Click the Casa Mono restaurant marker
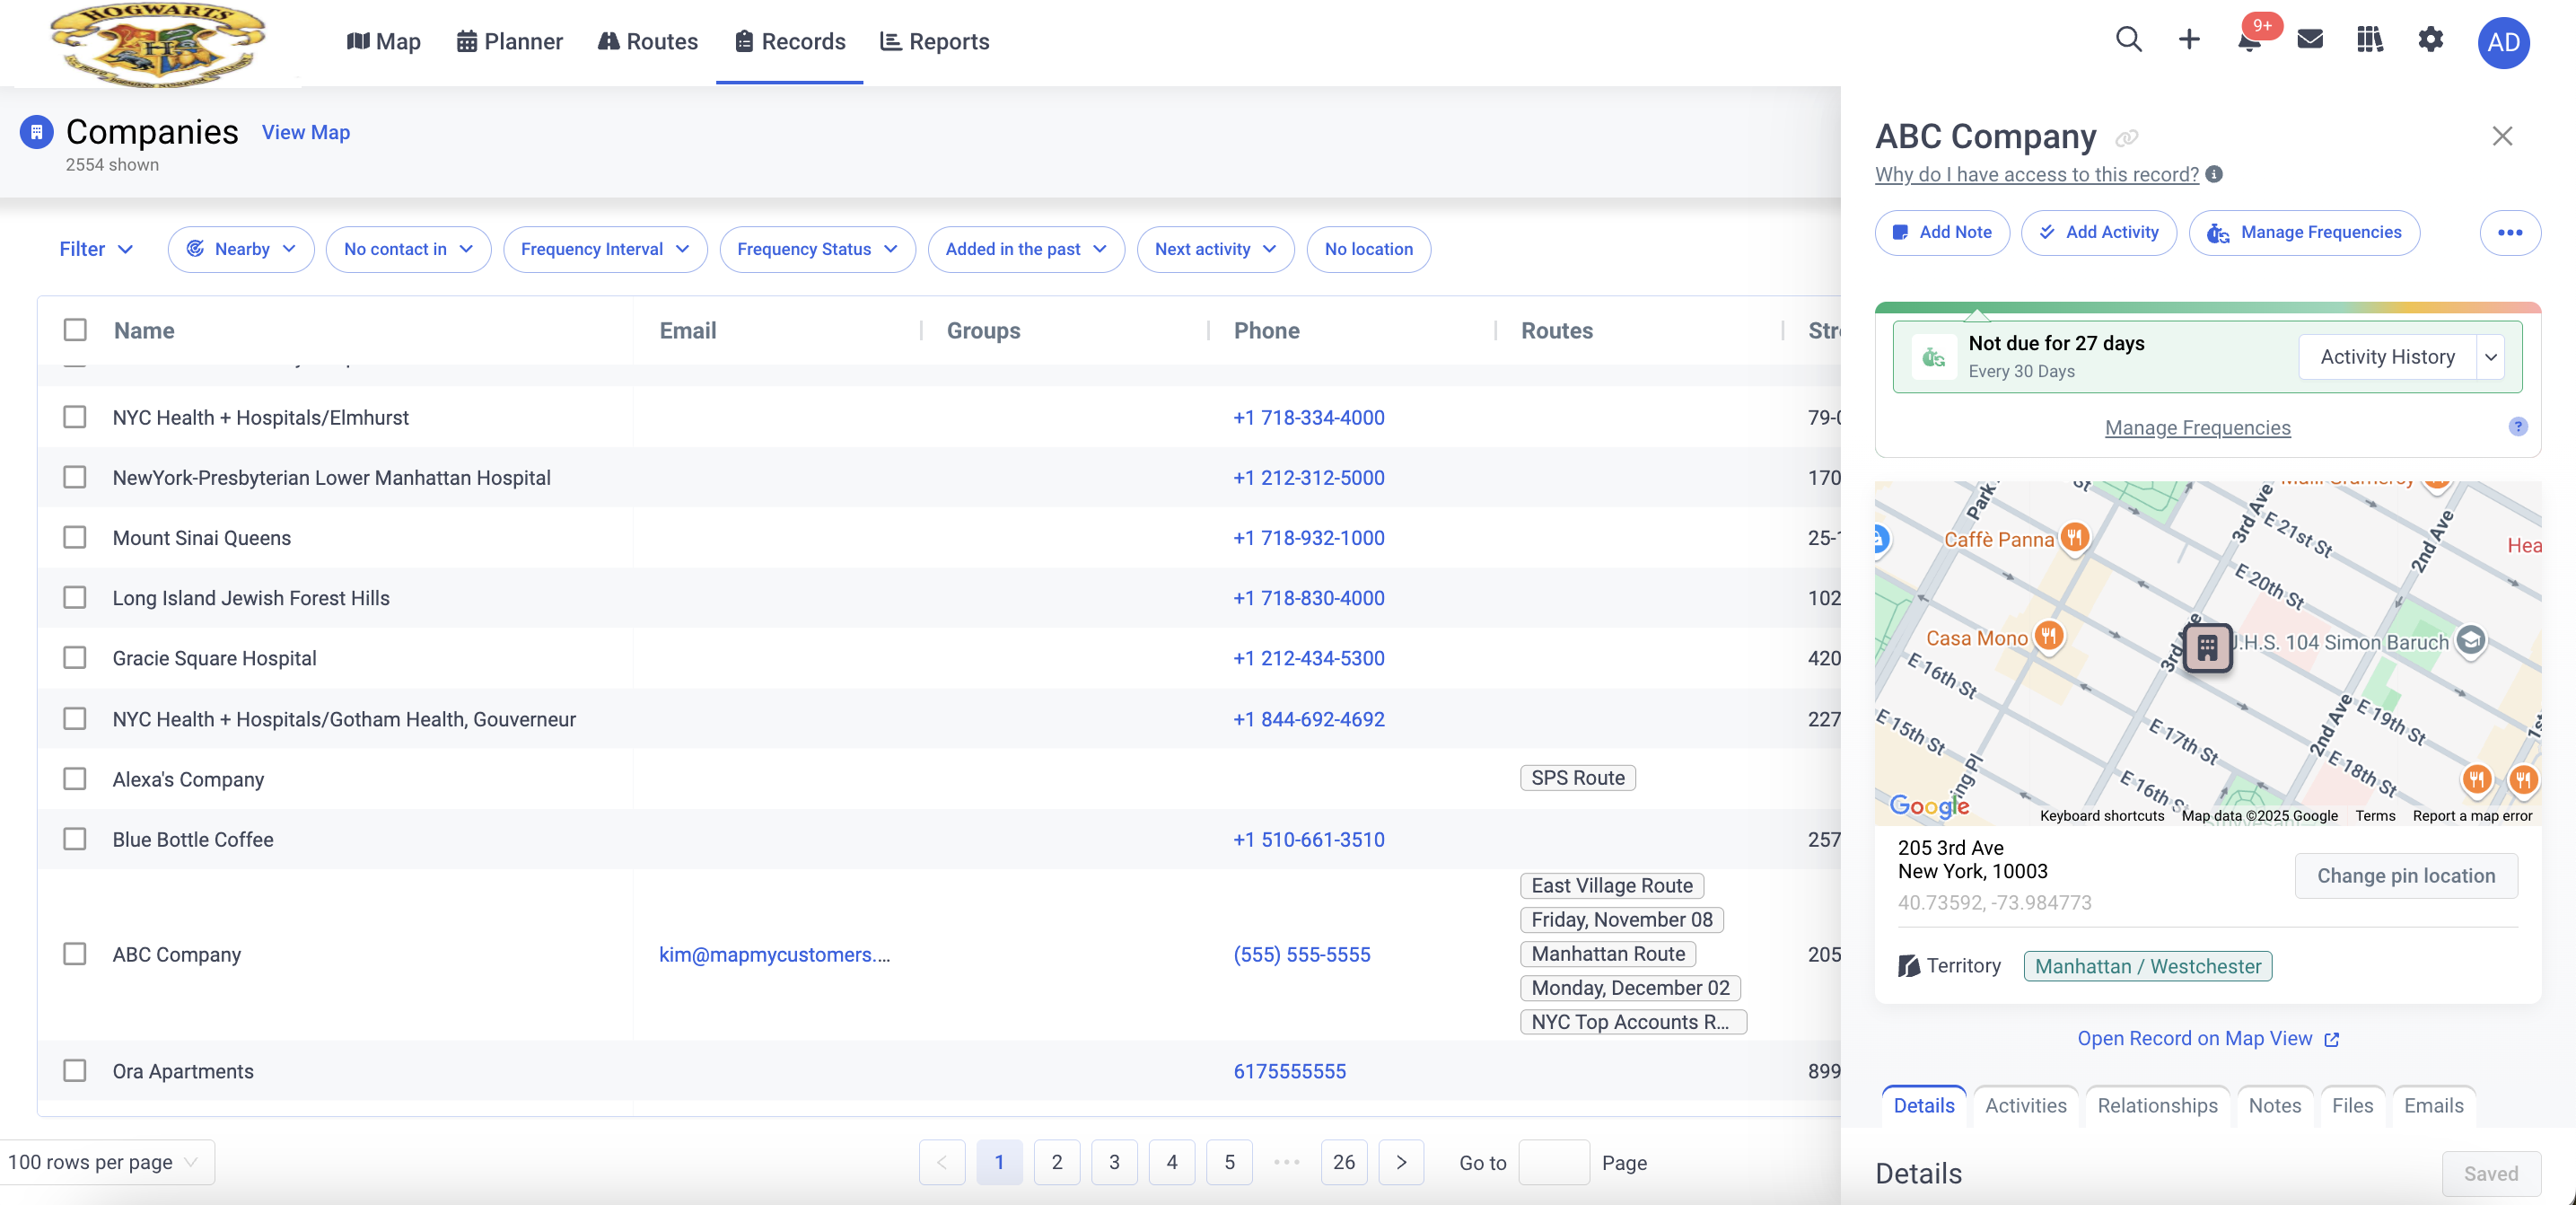Viewport: 2576px width, 1205px height. (x=2048, y=636)
